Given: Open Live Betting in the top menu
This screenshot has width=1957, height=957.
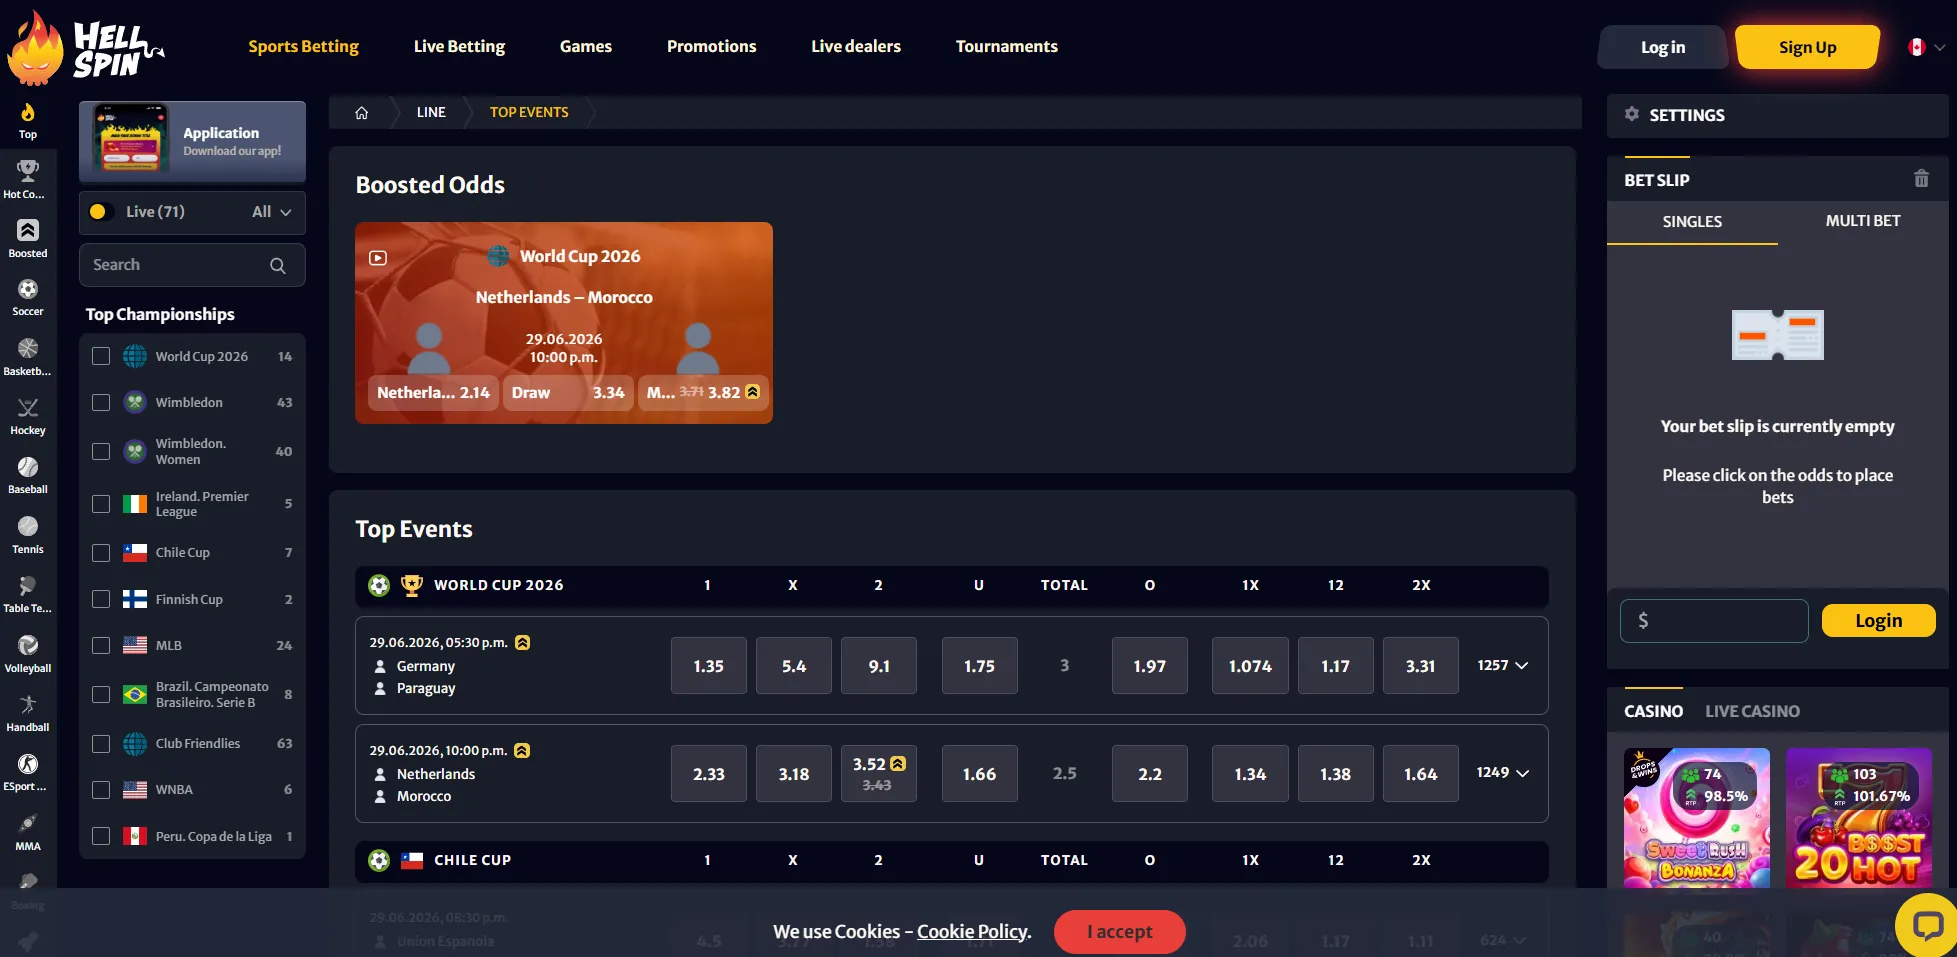Looking at the screenshot, I should click(x=459, y=46).
